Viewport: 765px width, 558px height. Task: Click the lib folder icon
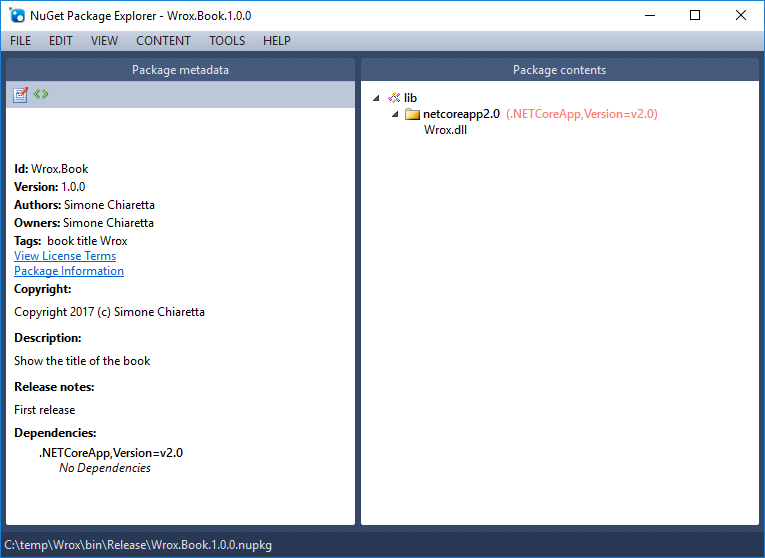point(394,98)
